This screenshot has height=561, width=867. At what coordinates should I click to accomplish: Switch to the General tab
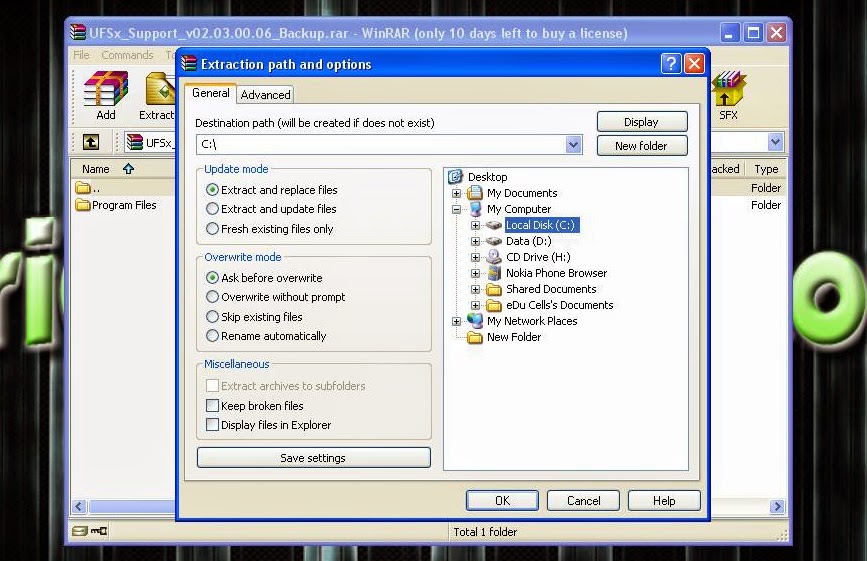[x=211, y=93]
